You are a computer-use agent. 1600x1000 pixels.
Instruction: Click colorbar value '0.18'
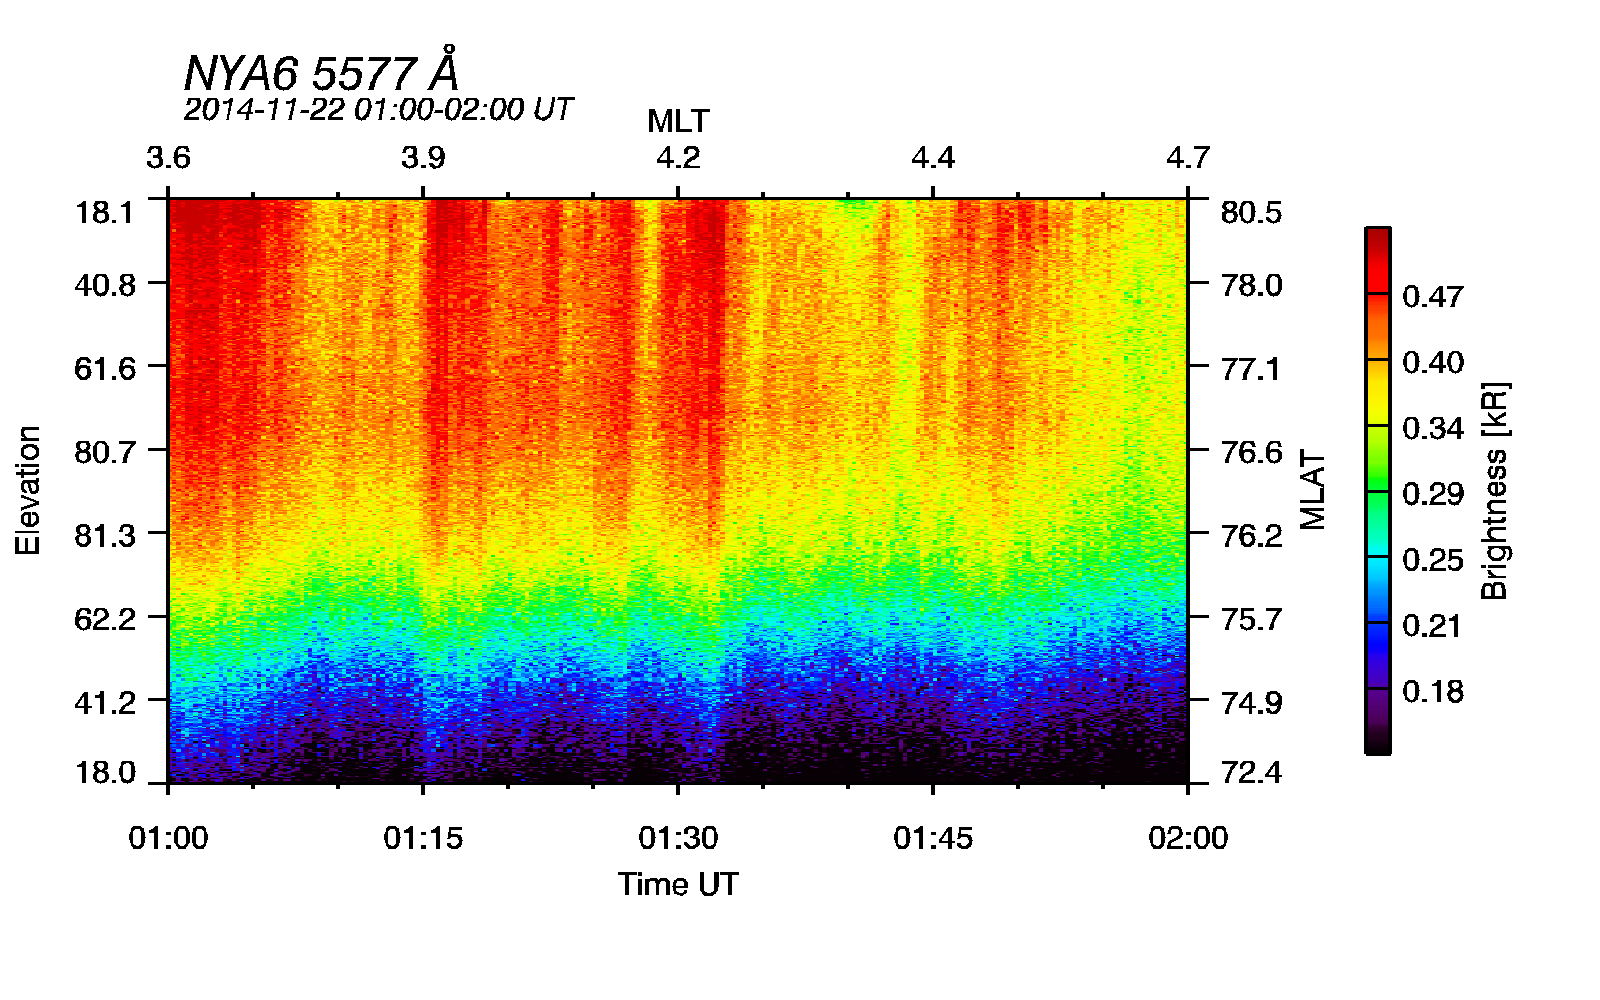[x=1432, y=692]
